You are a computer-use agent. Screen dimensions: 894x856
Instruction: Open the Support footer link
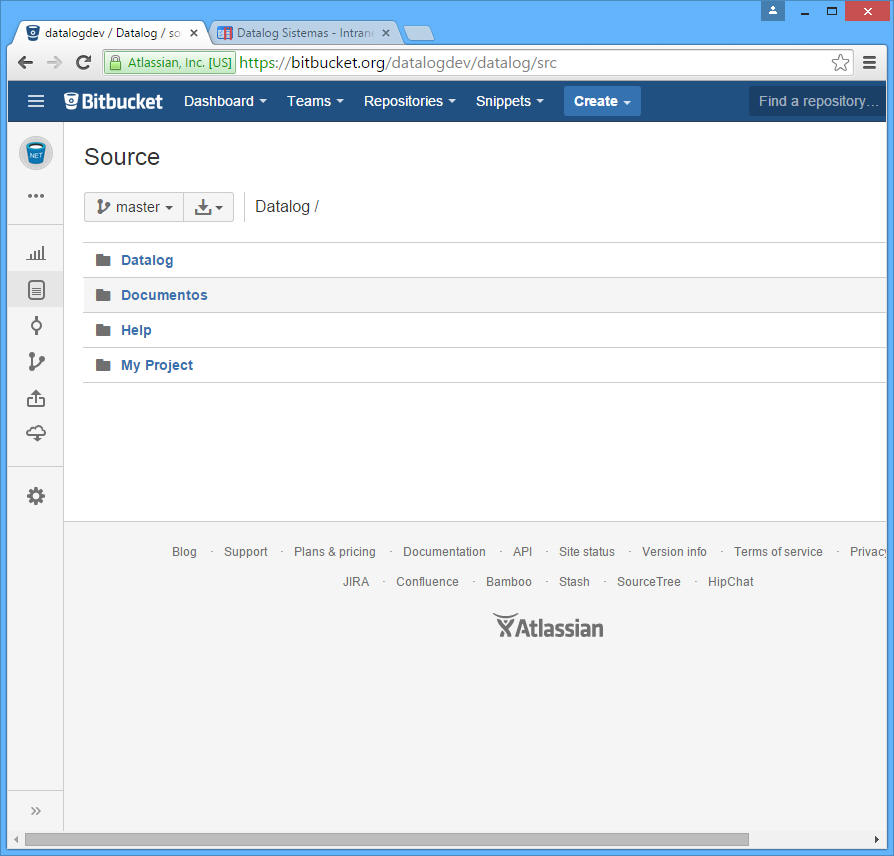[246, 551]
